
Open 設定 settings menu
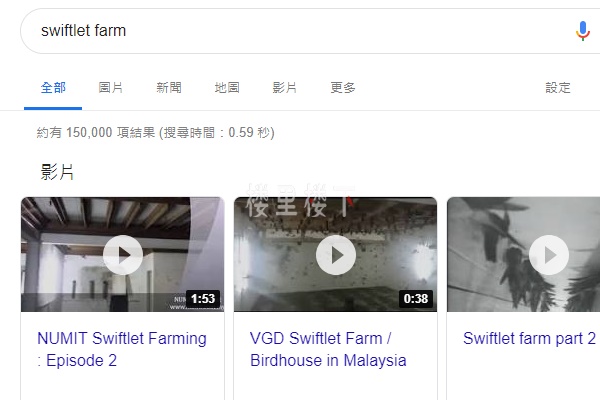(x=558, y=88)
